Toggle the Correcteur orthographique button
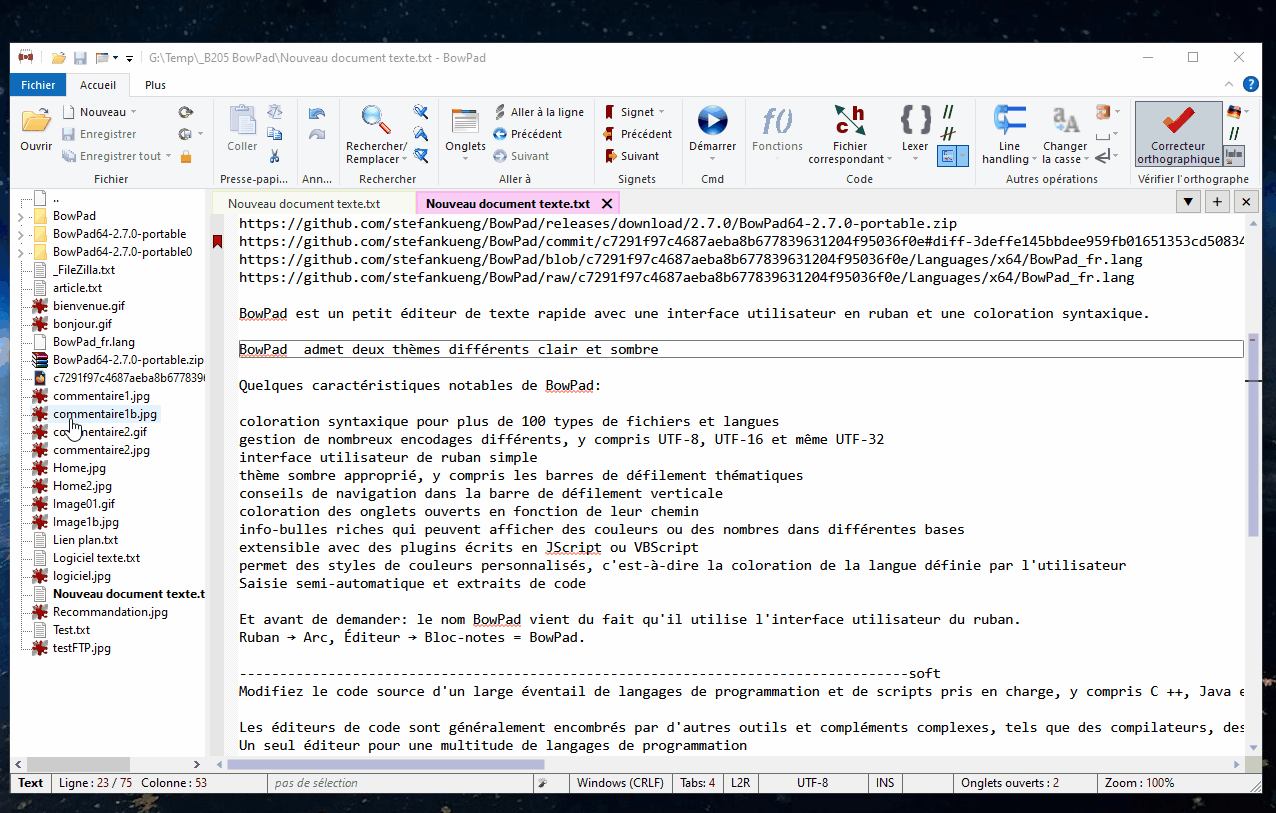 1178,134
